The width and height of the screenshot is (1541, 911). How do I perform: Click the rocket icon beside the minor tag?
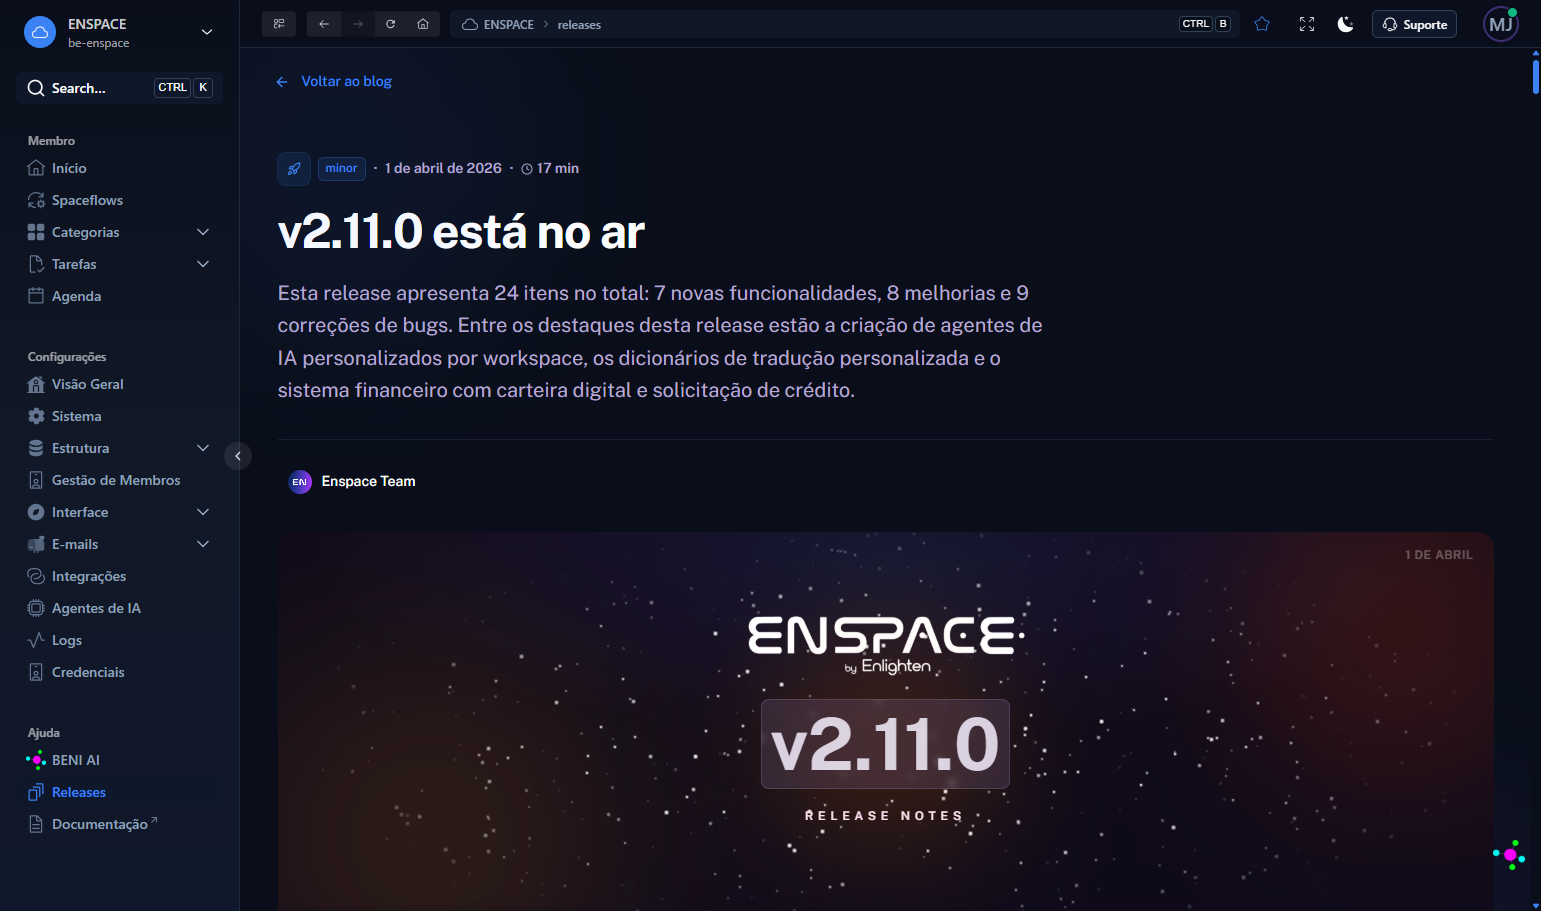pyautogui.click(x=294, y=169)
